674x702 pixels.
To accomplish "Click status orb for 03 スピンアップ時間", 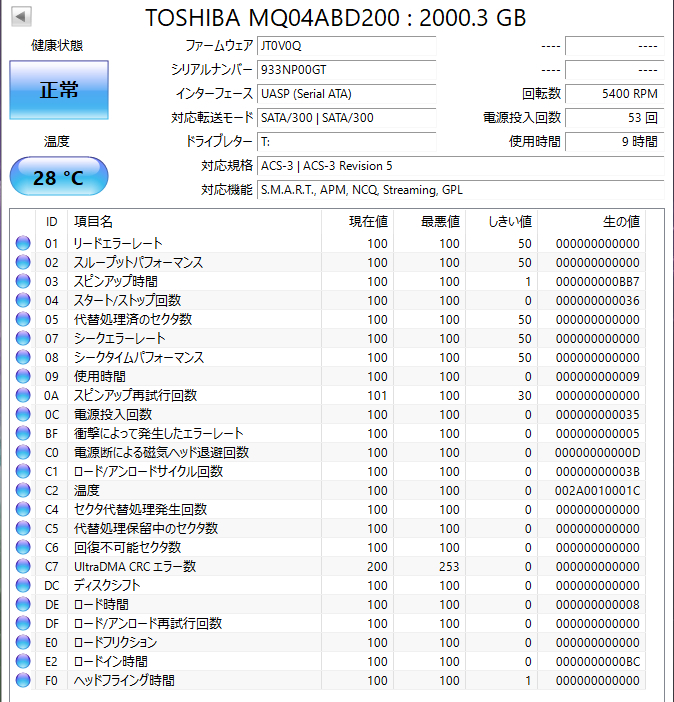I will coord(23,281).
